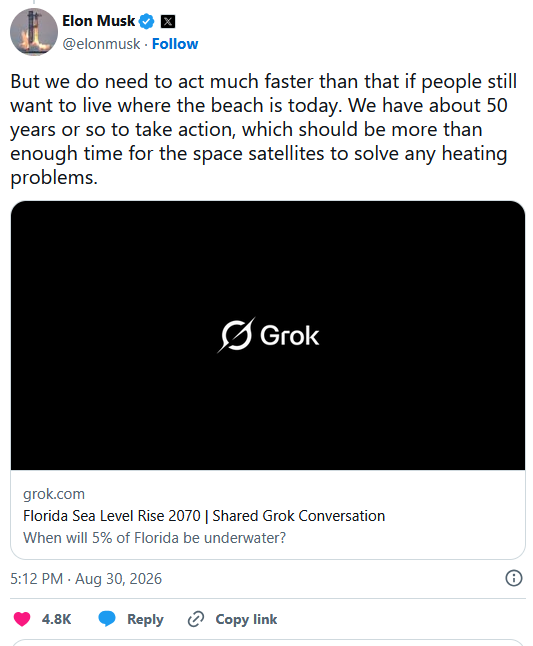Click the Grok logo in the card
The image size is (533, 646).
click(x=268, y=335)
